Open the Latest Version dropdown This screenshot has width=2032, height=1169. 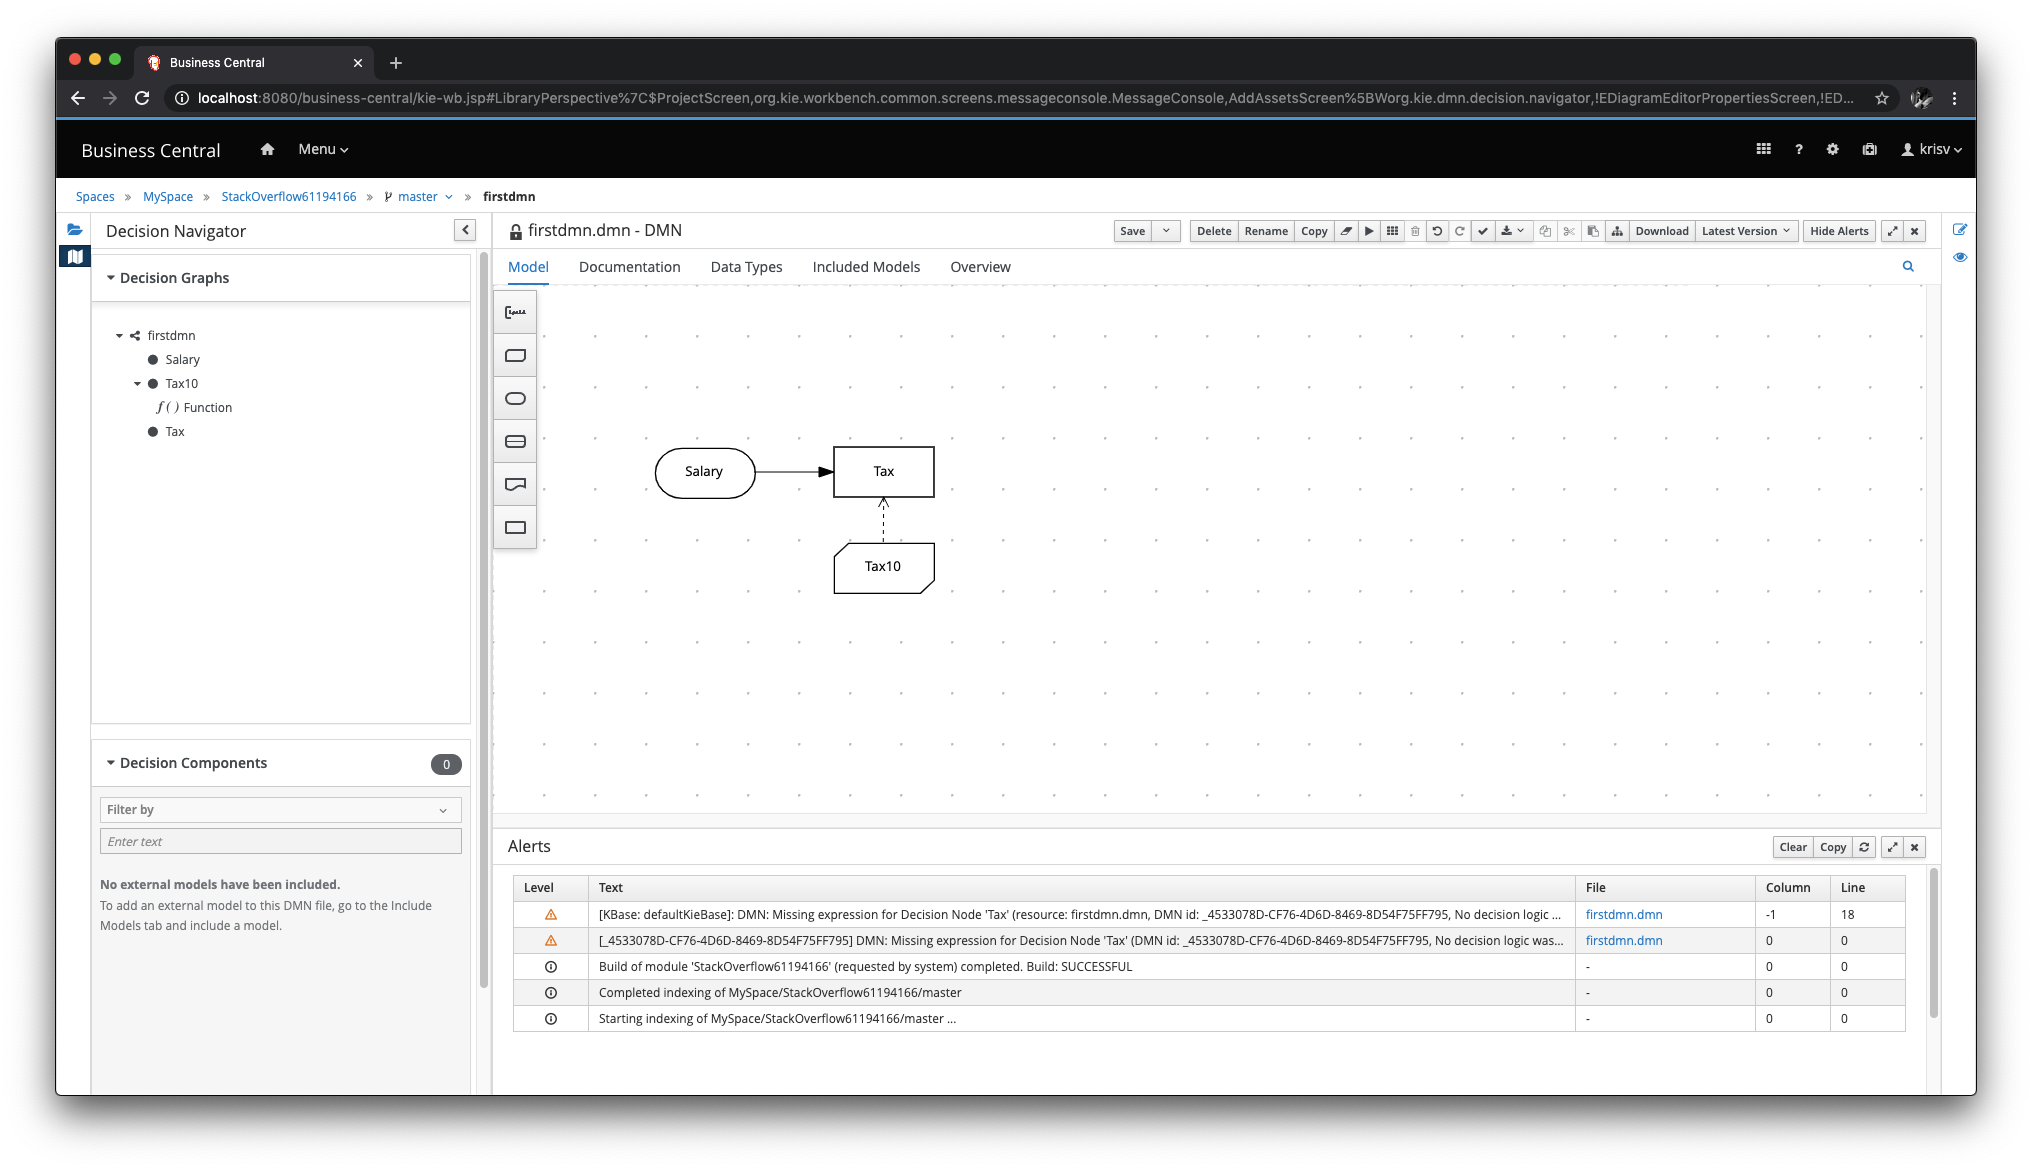(x=1745, y=231)
